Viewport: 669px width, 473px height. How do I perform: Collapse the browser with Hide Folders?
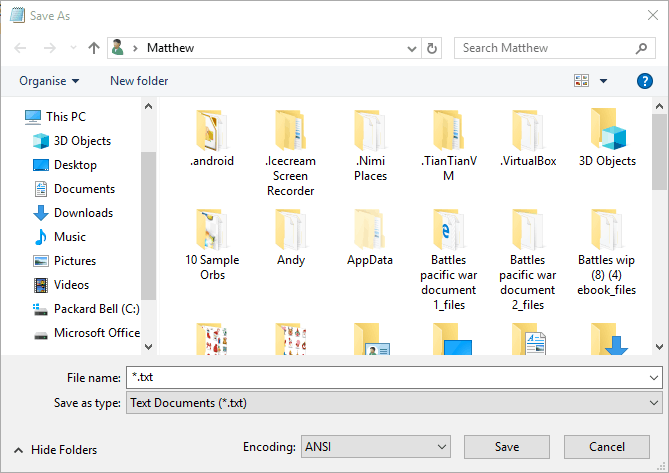(55, 450)
